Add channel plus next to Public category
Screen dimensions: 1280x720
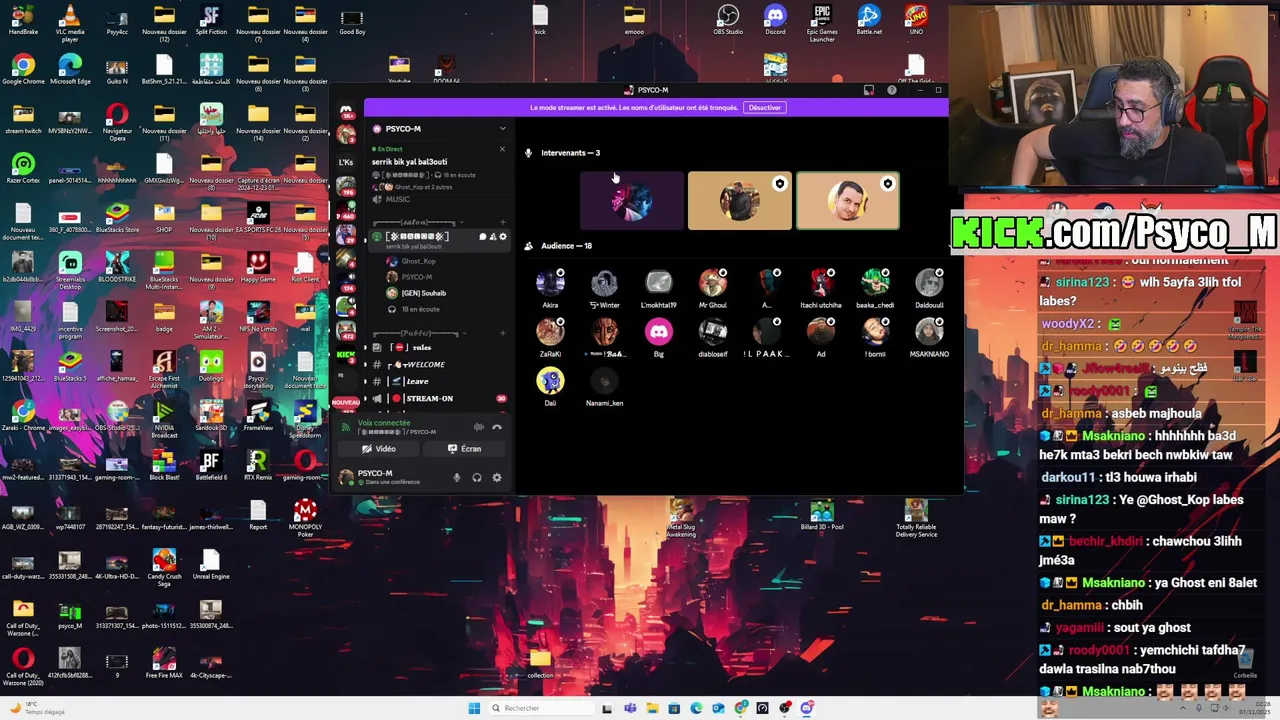(503, 333)
